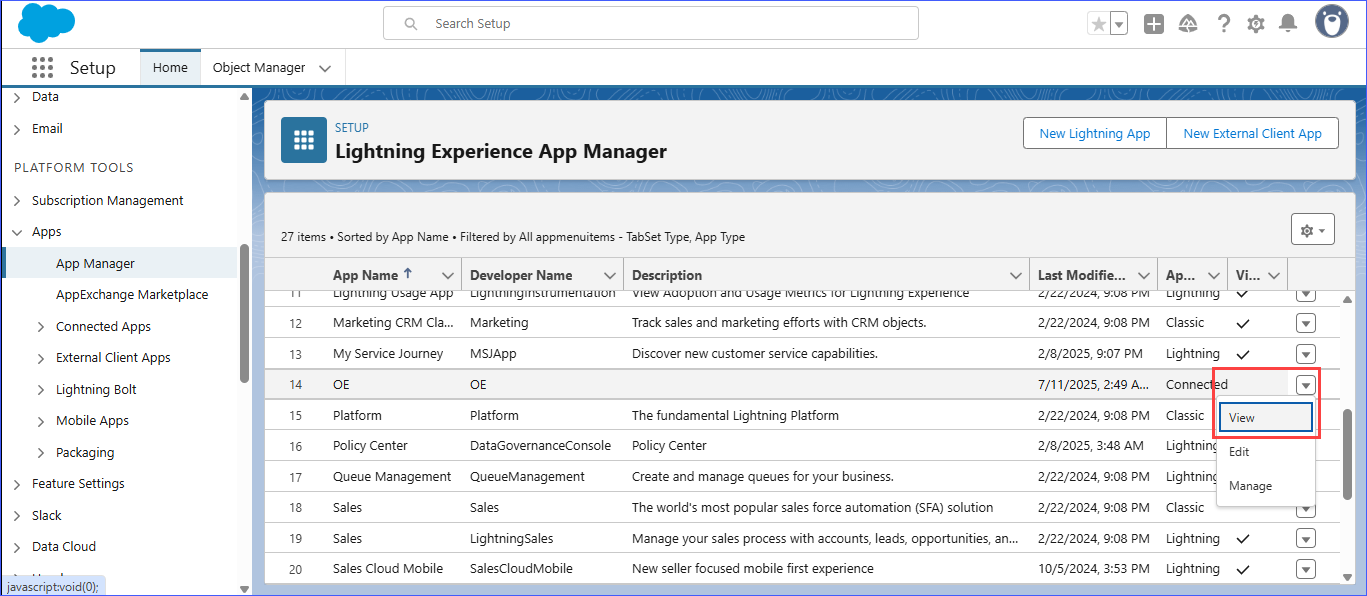Open the Help question mark icon

point(1223,24)
